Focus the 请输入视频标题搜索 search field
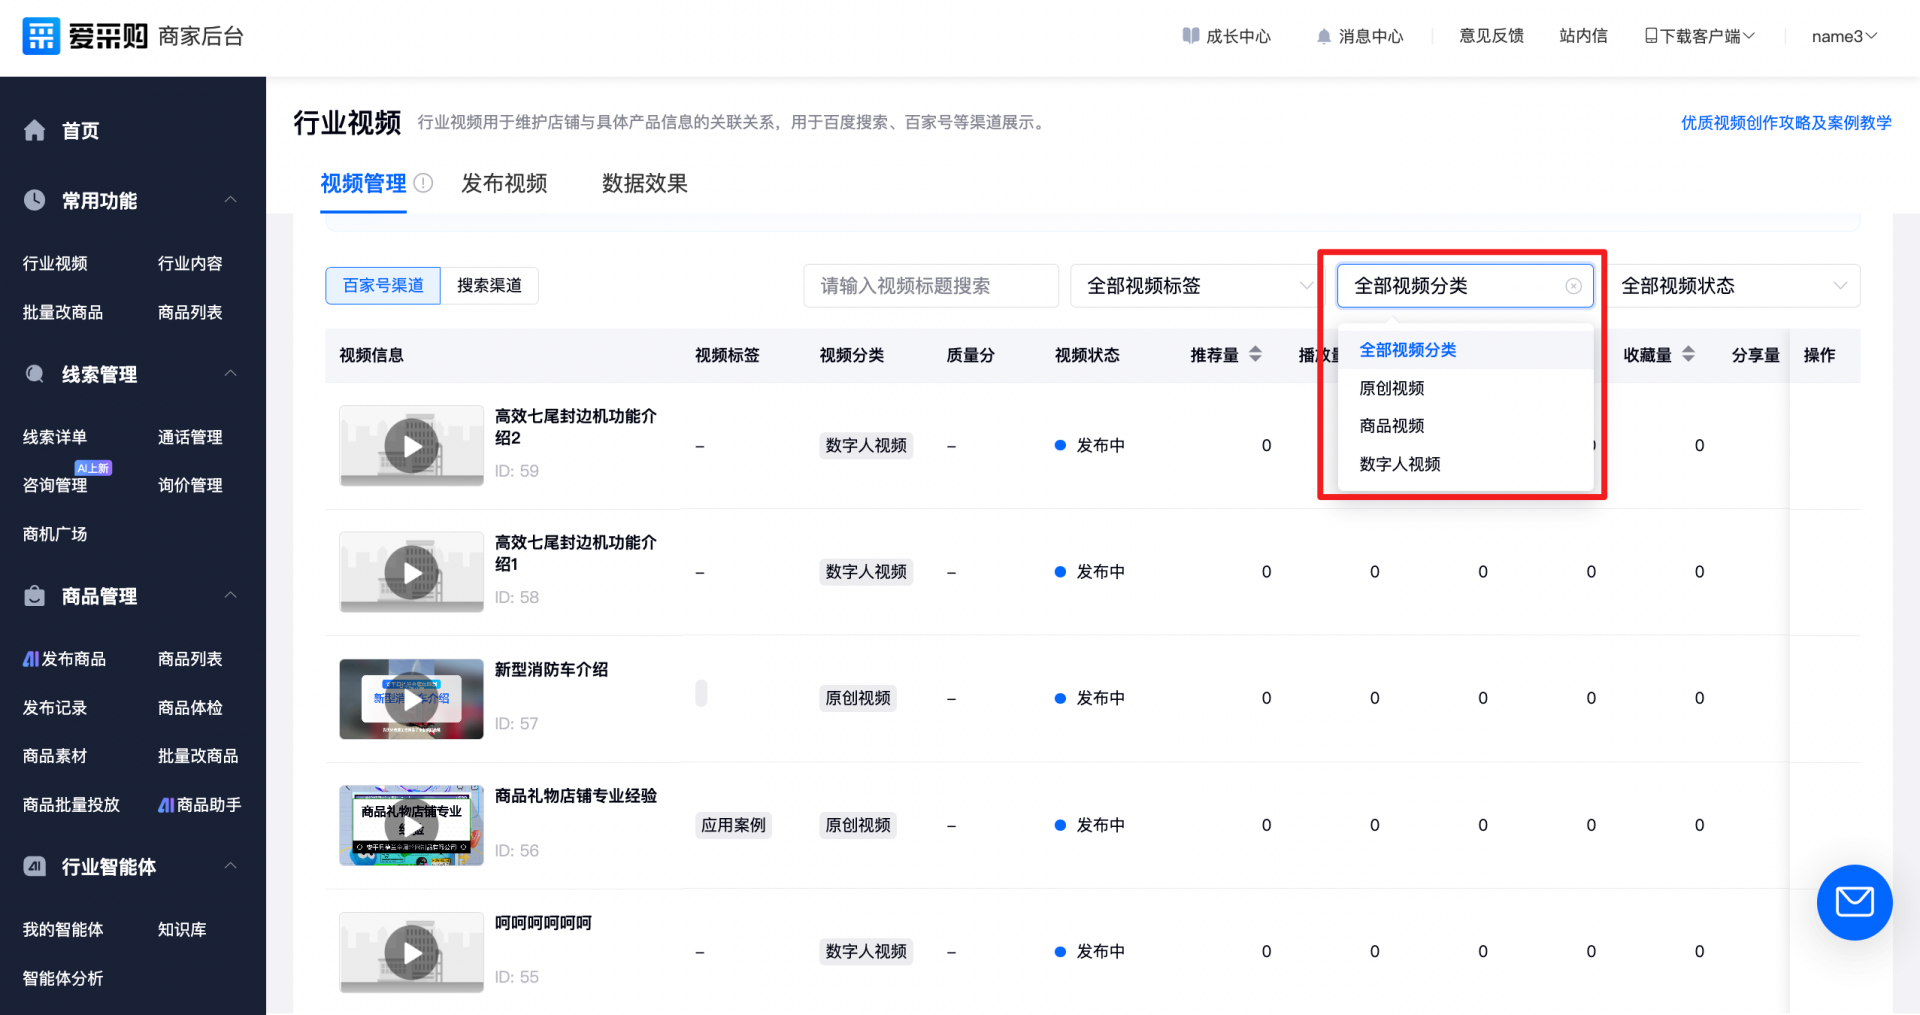Viewport: 1920px width, 1015px height. [x=931, y=286]
